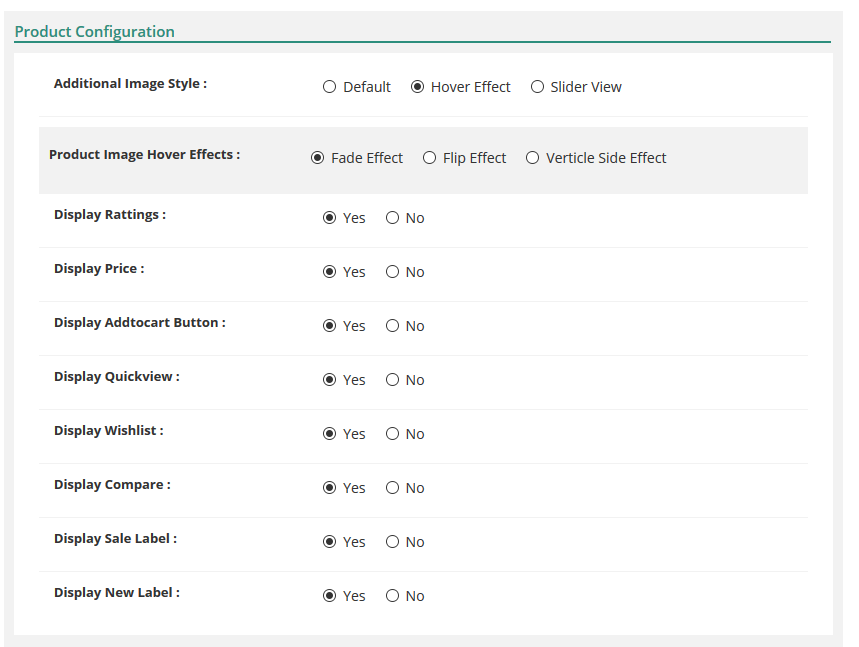Set Display Wishlist to No
This screenshot has height=647, width=859.
point(392,434)
